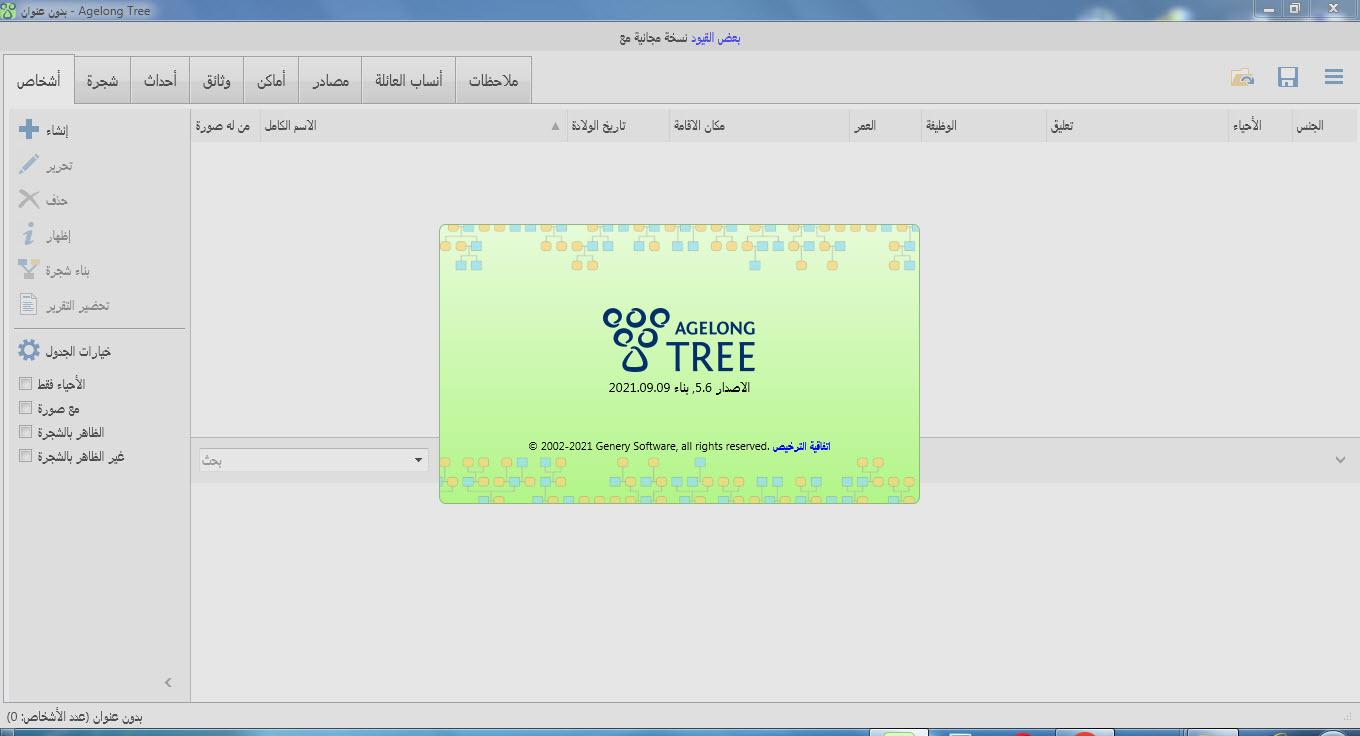Click the تحضير التقرير (prepare report) icon
The height and width of the screenshot is (736, 1360).
tap(29, 305)
